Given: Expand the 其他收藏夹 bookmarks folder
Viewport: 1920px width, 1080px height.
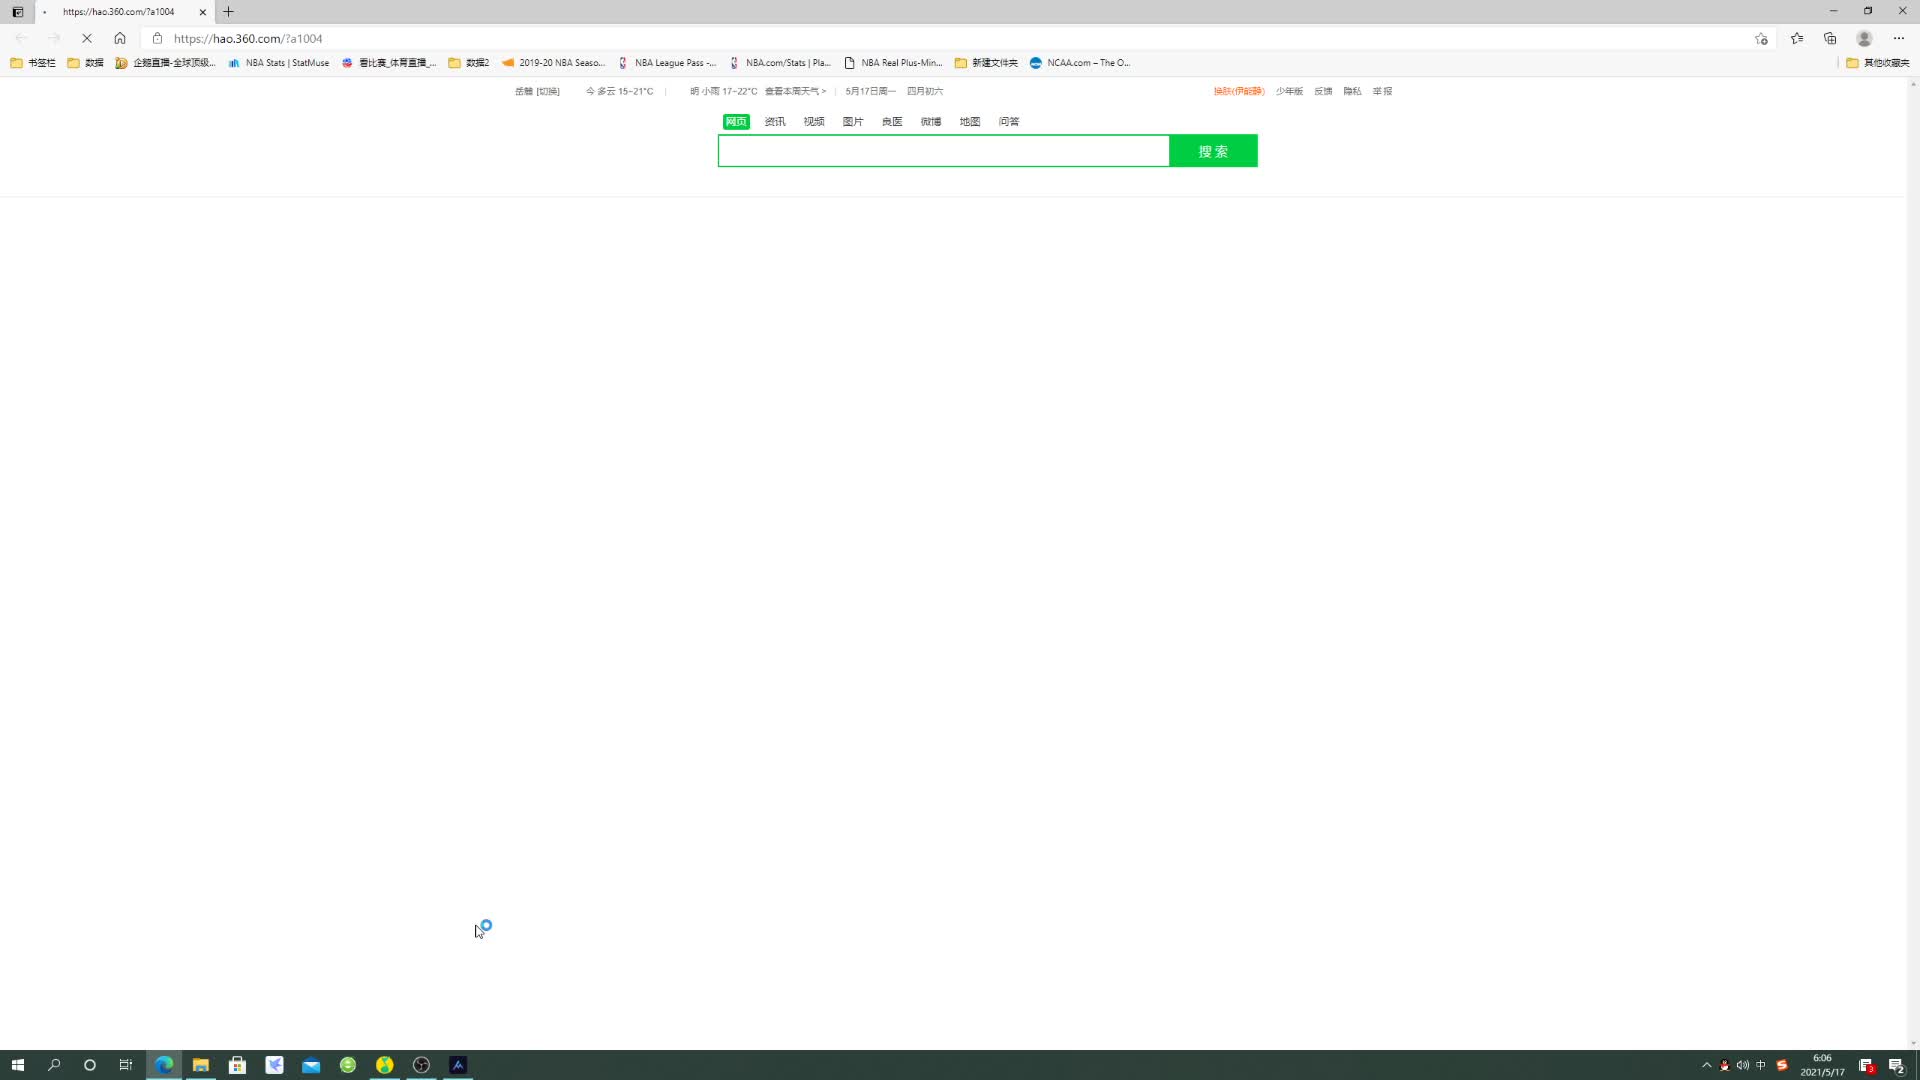Looking at the screenshot, I should [x=1877, y=62].
